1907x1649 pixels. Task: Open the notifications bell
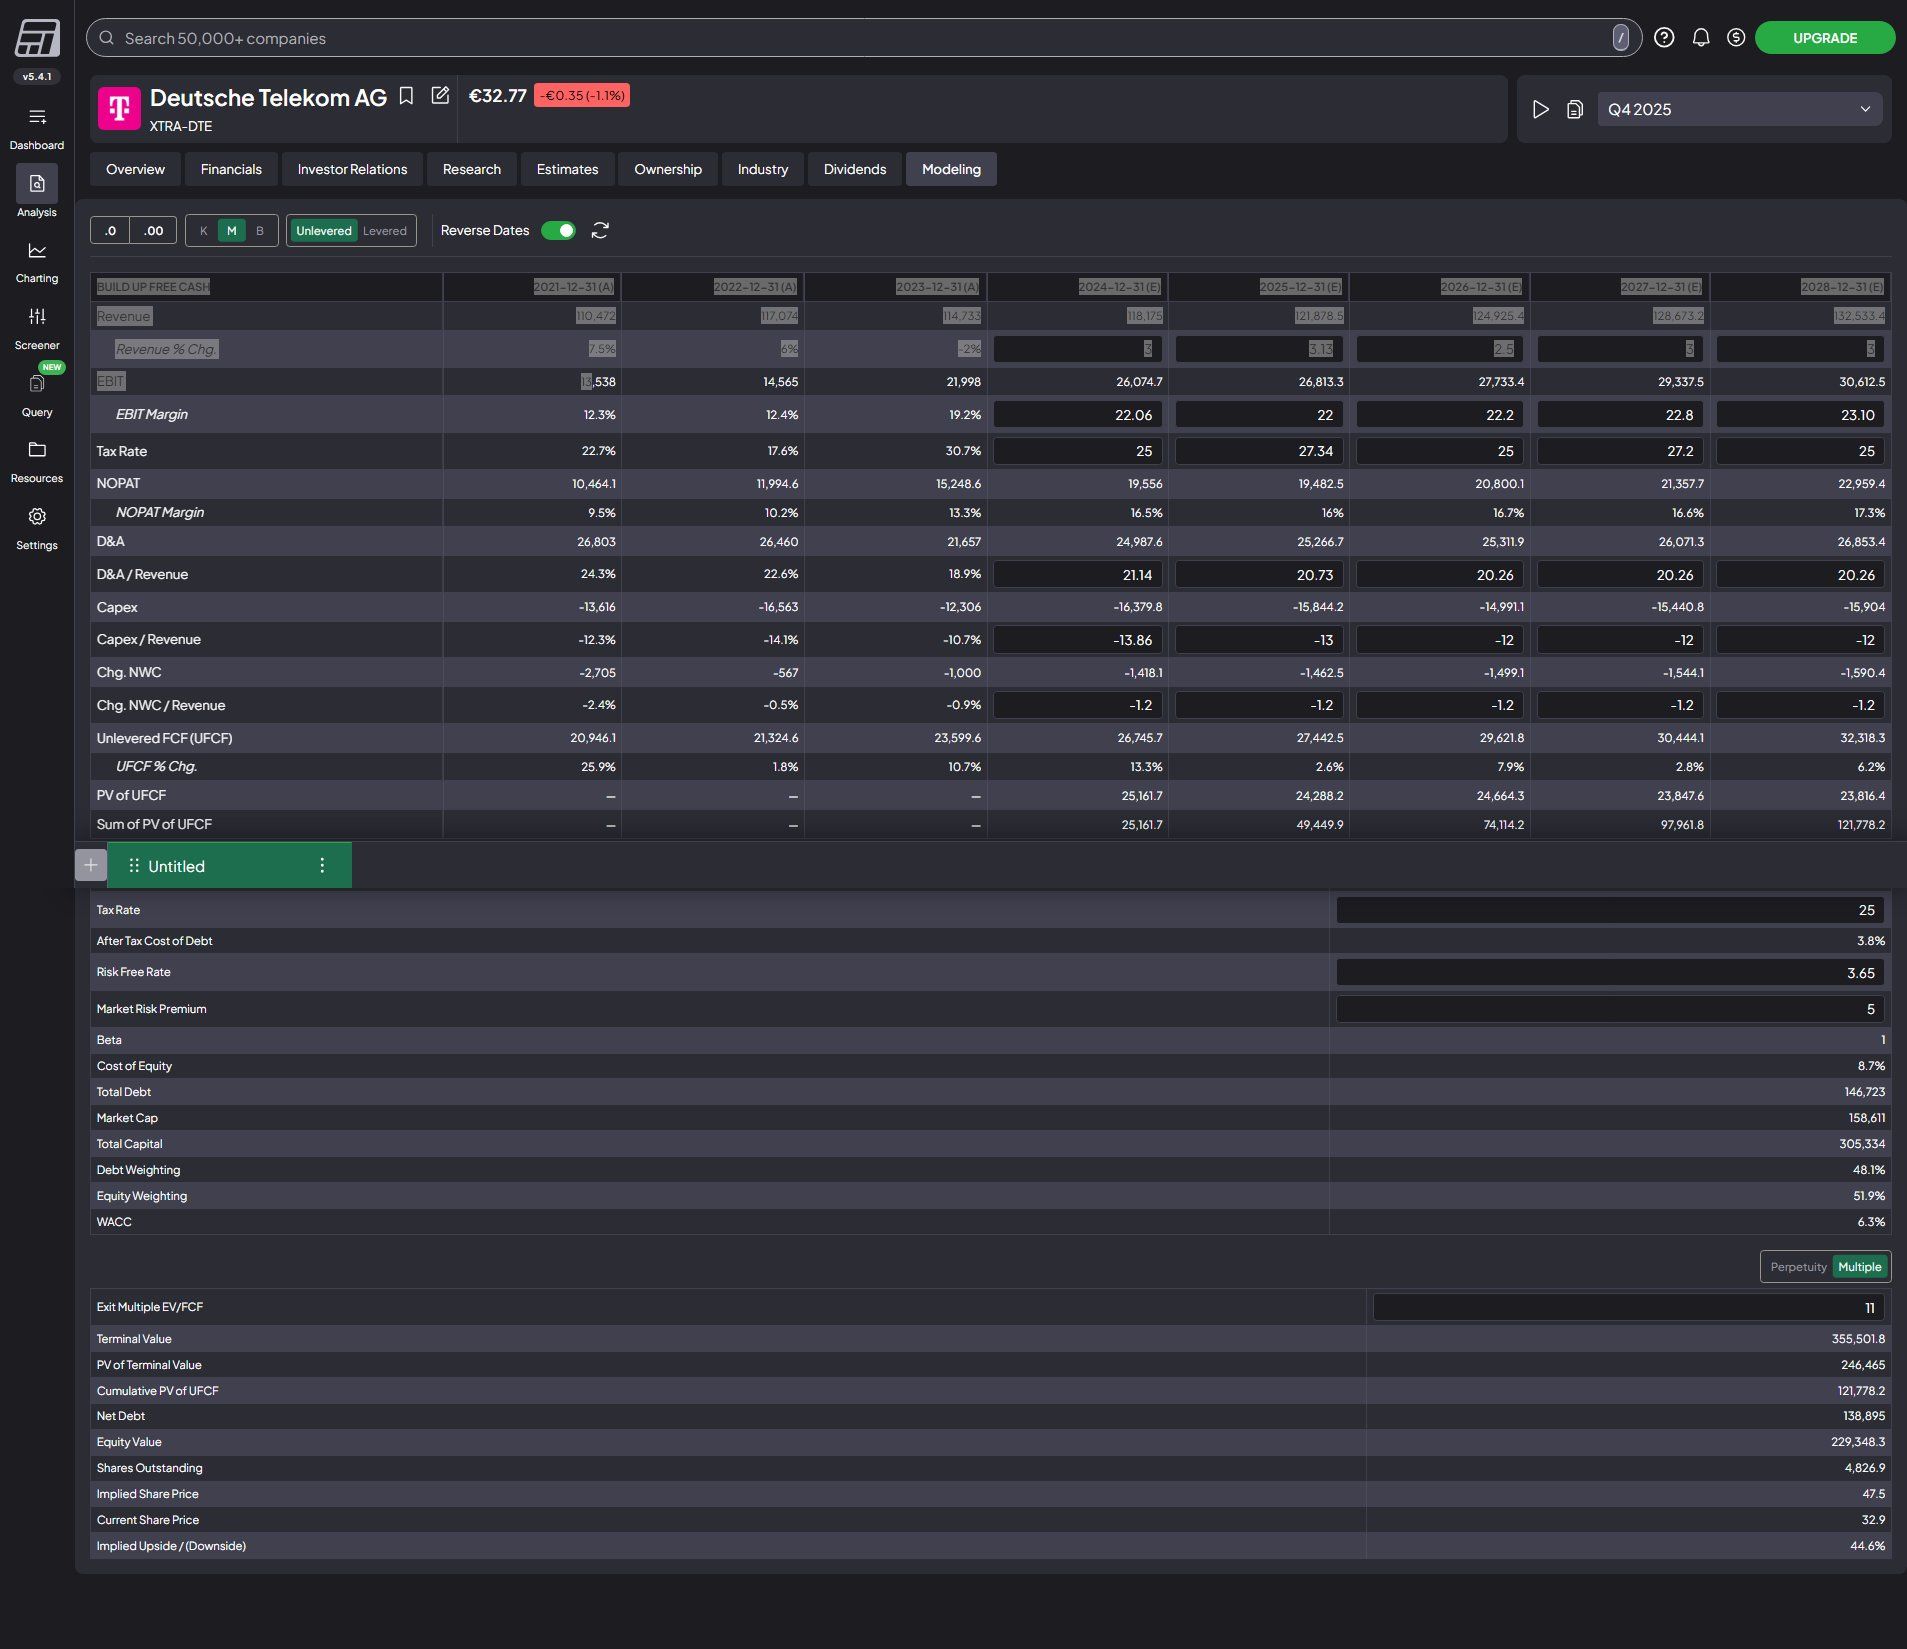point(1700,38)
